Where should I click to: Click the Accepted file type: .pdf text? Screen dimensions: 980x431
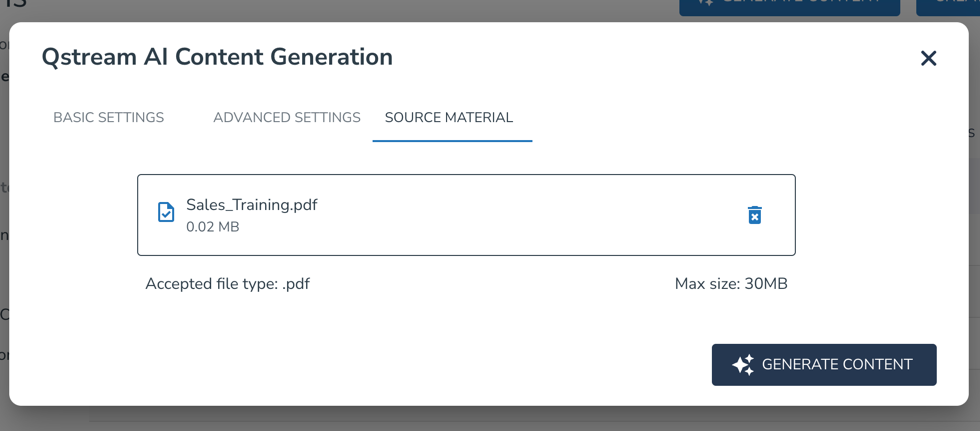tap(228, 284)
